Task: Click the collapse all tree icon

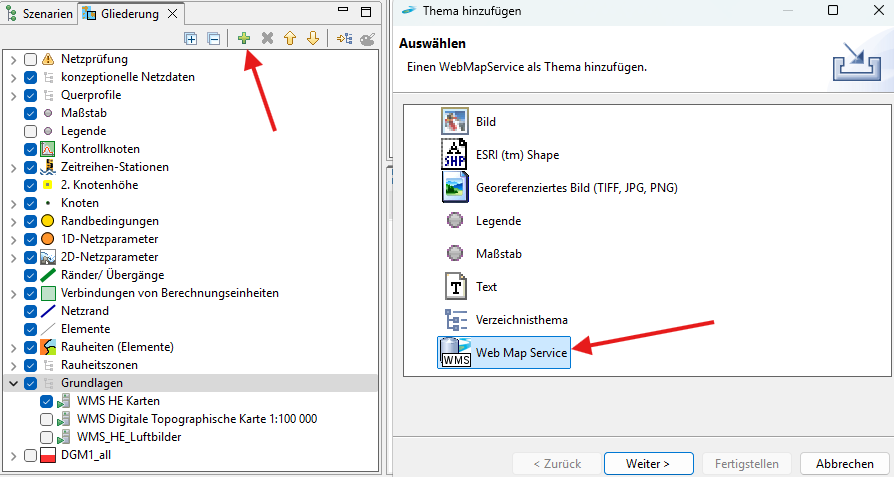Action: (x=213, y=39)
